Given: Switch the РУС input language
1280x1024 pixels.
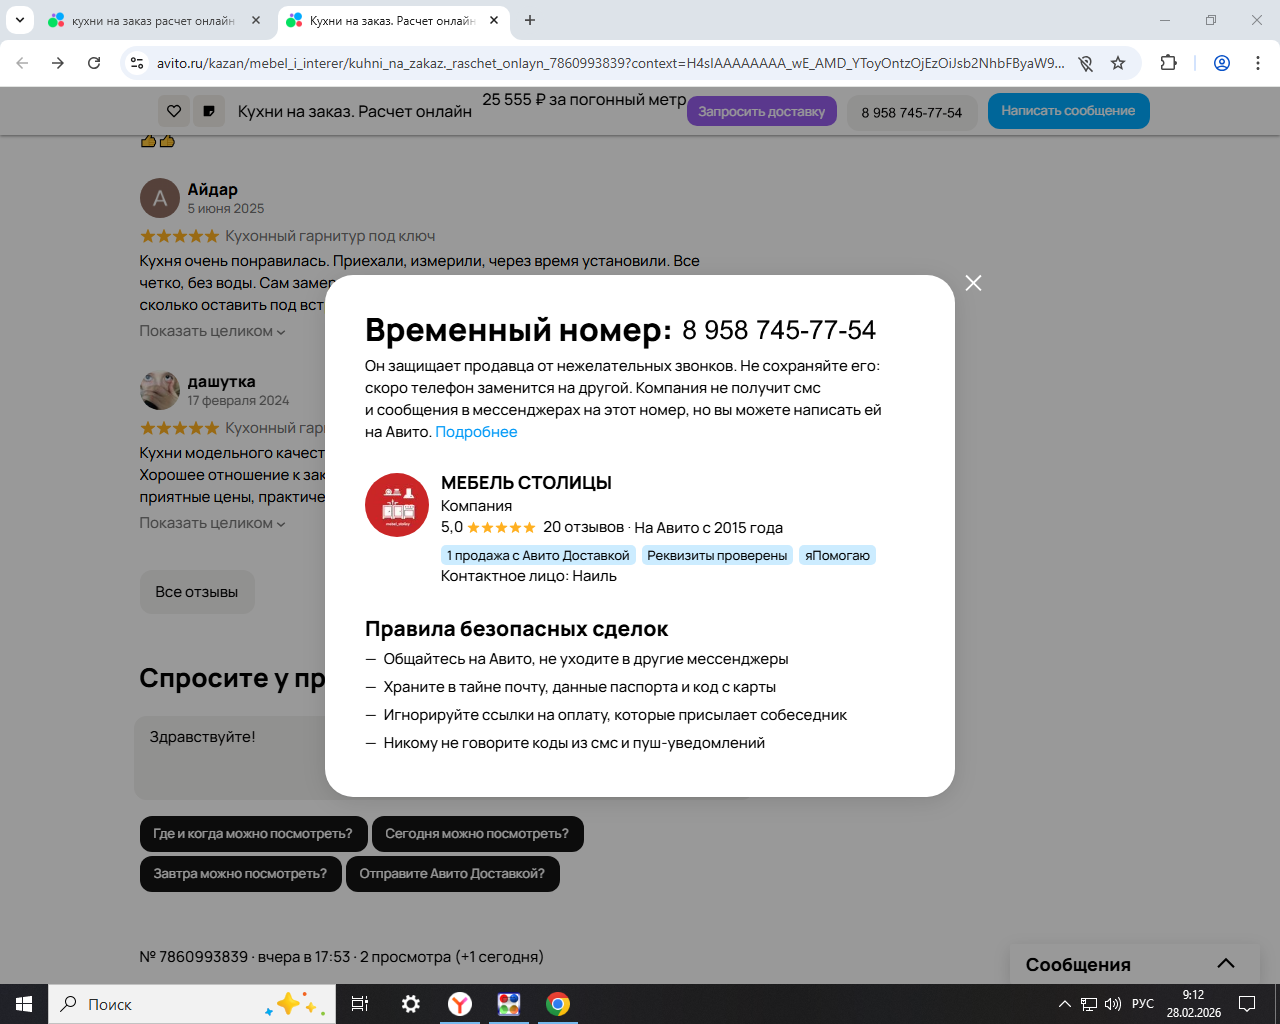Looking at the screenshot, I should point(1143,1004).
